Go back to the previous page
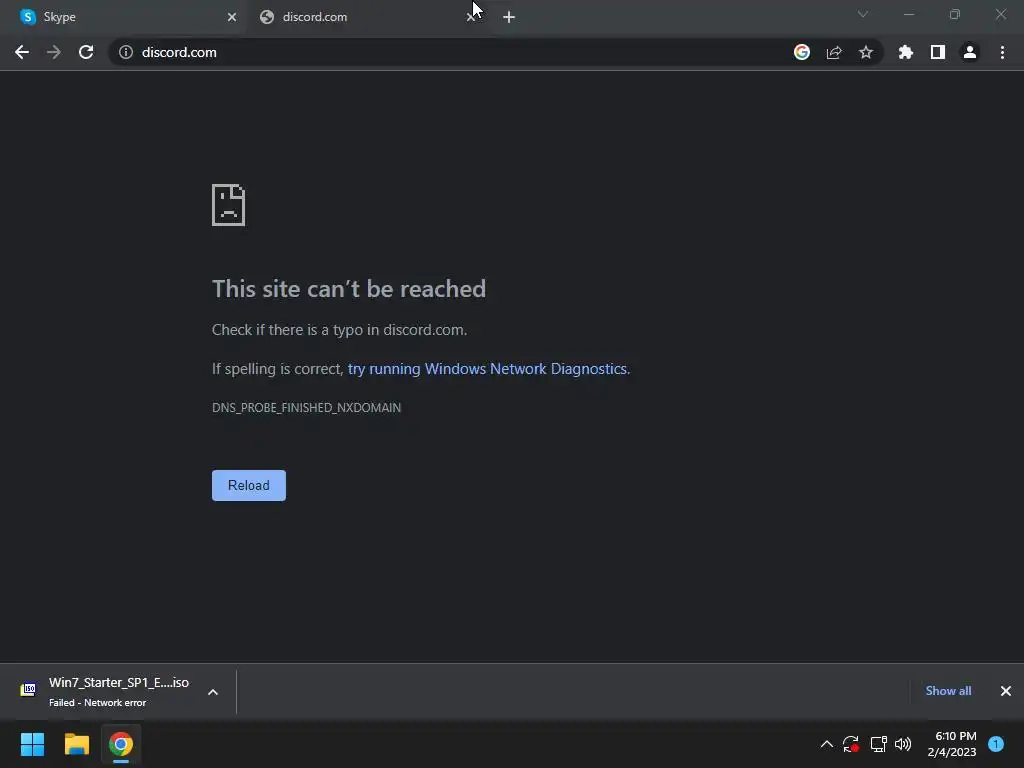 pos(22,52)
